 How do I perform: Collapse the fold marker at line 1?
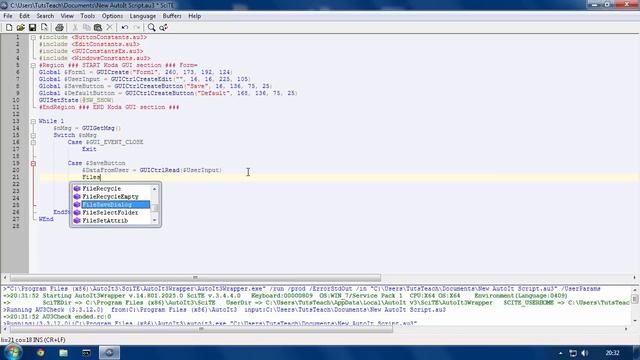[x=33, y=37]
